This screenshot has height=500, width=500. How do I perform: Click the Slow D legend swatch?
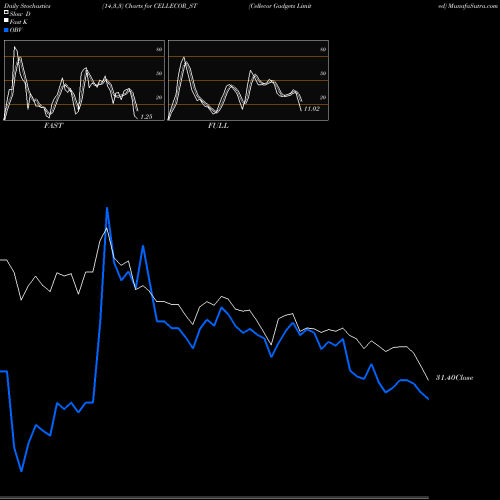click(x=6, y=12)
